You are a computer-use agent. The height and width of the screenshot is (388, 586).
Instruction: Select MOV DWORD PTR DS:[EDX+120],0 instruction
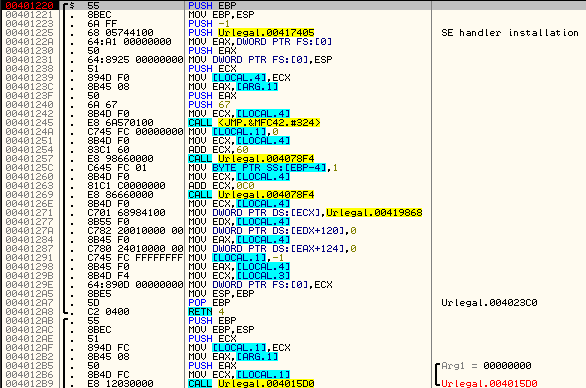pyautogui.click(x=272, y=230)
